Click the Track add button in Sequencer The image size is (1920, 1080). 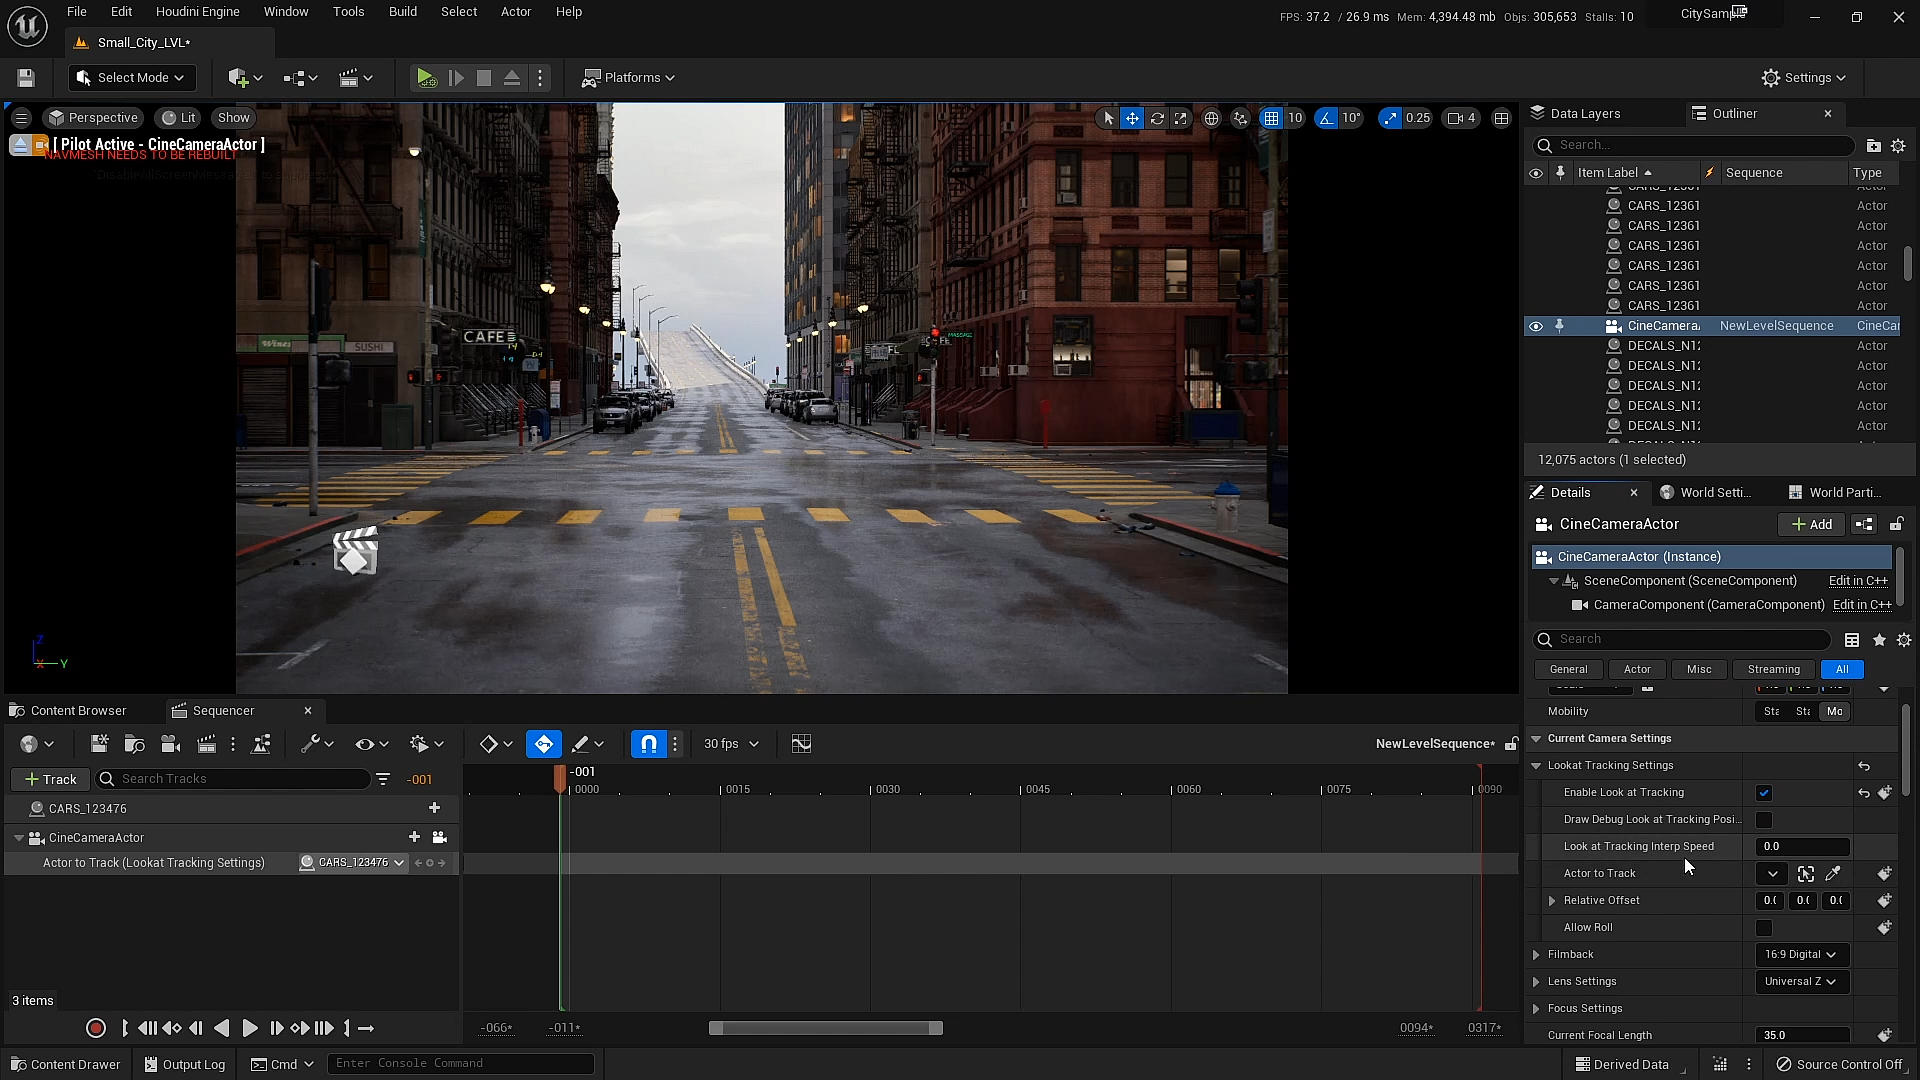(x=50, y=779)
